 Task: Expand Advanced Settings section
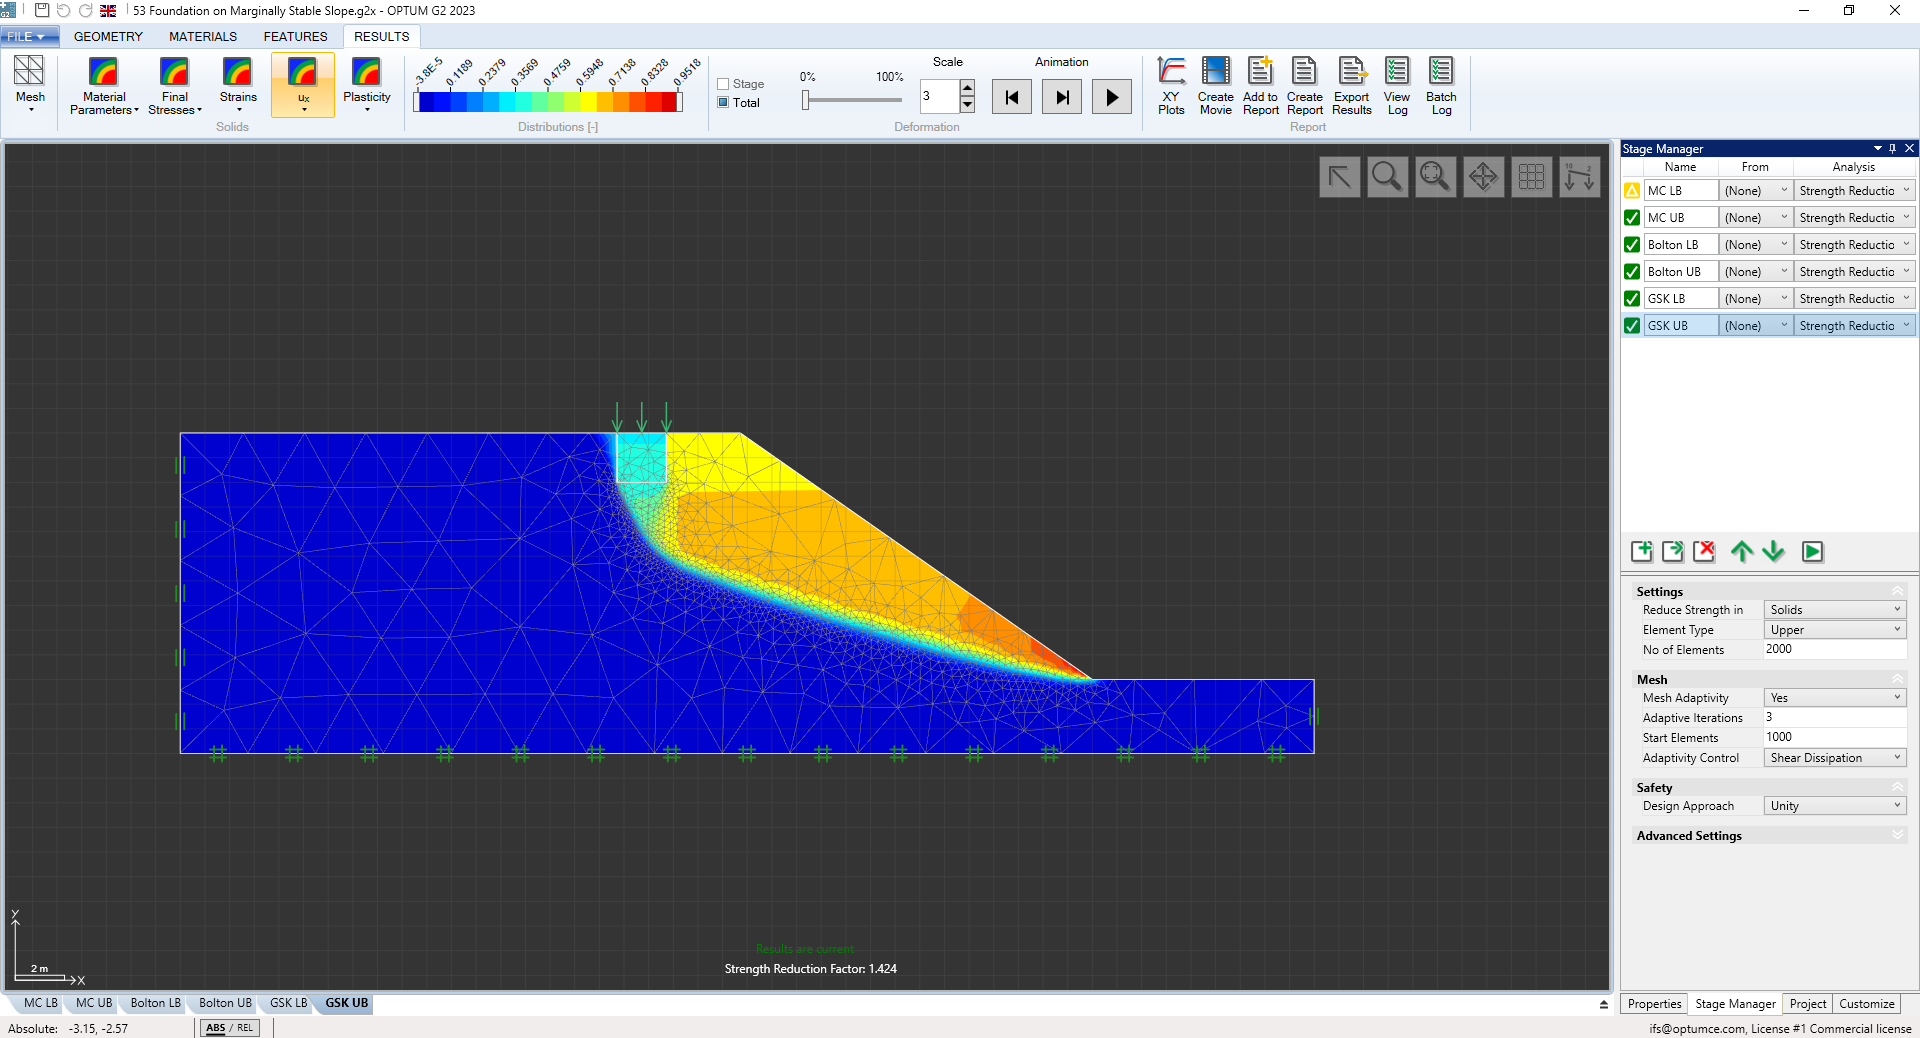point(1898,835)
